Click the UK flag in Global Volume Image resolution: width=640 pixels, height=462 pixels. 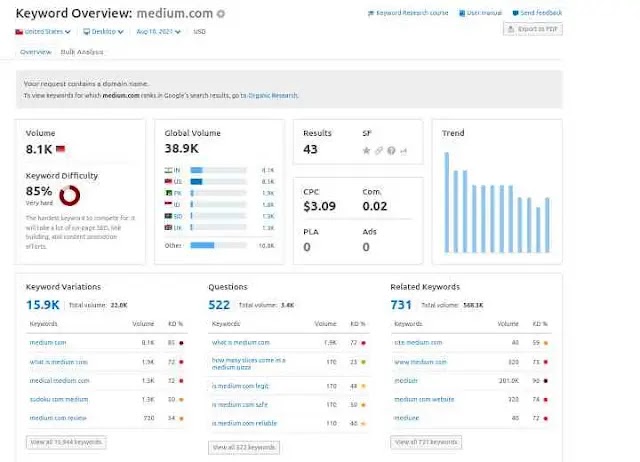(168, 227)
